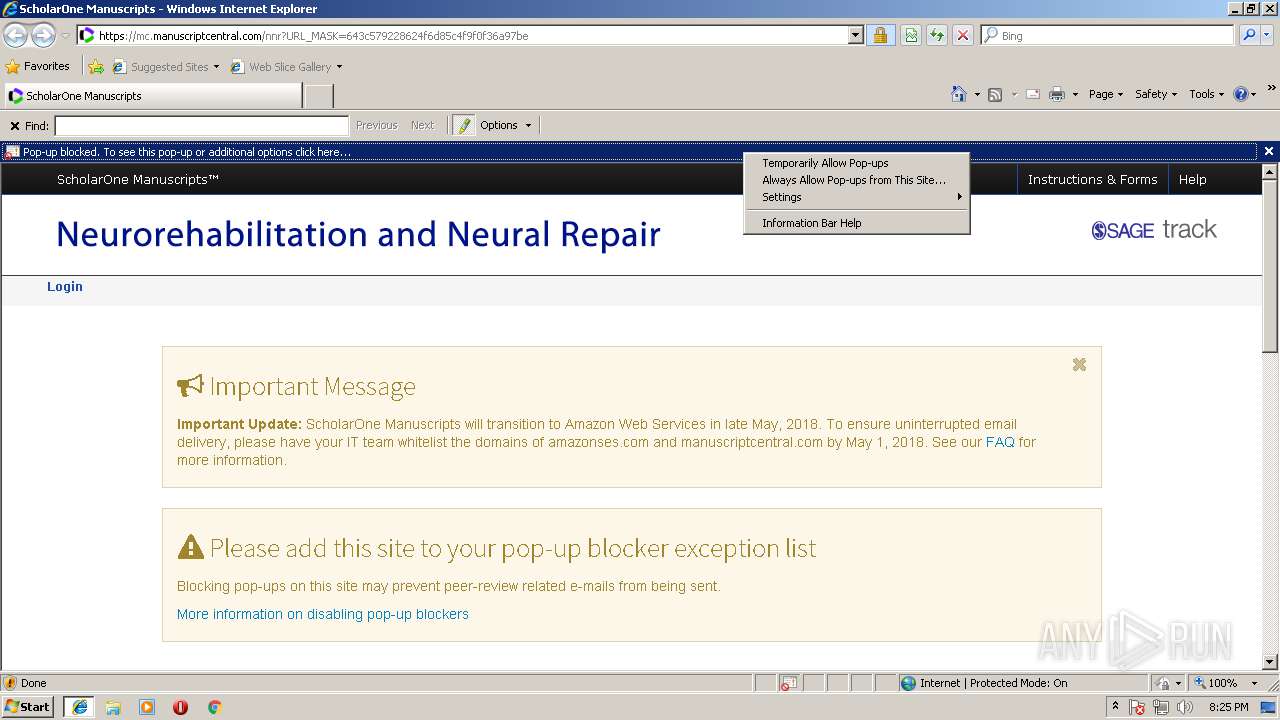
Task: Focus the Find text field
Action: coord(201,126)
